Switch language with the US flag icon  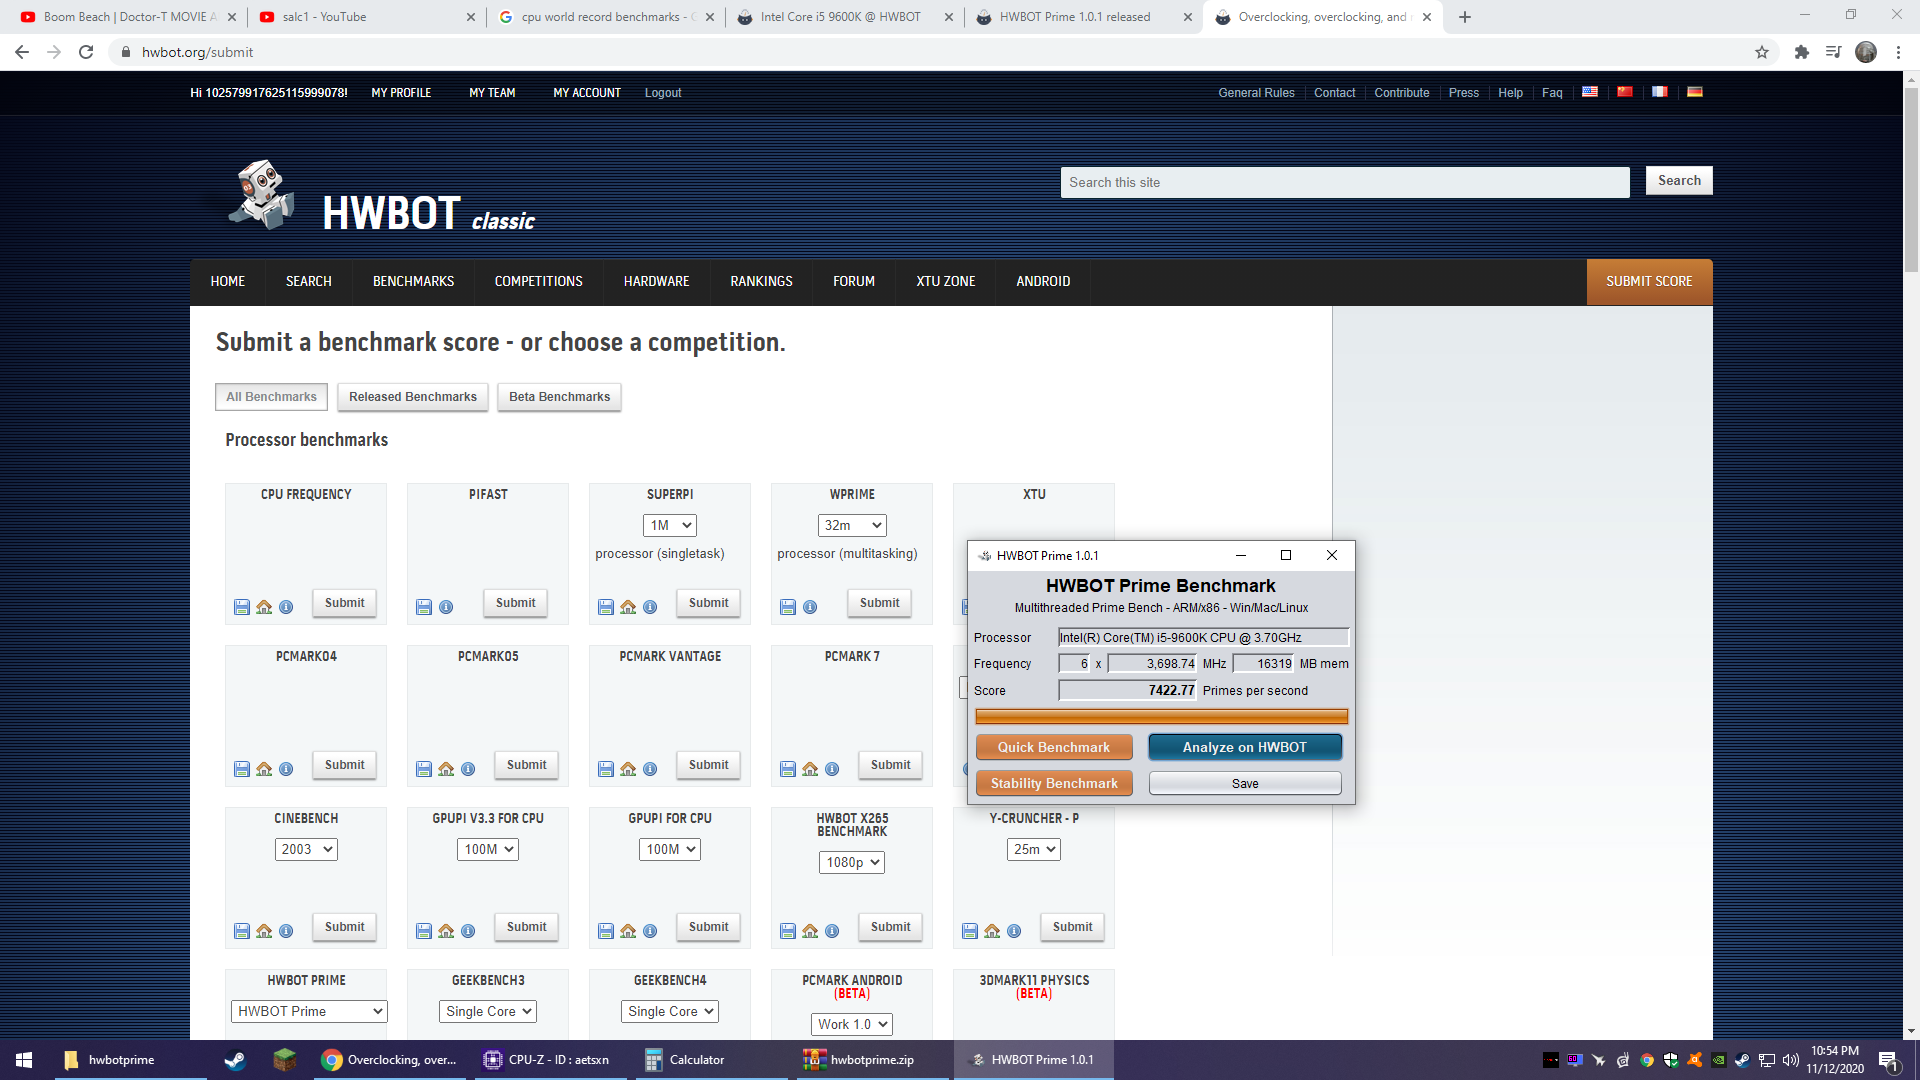tap(1590, 92)
